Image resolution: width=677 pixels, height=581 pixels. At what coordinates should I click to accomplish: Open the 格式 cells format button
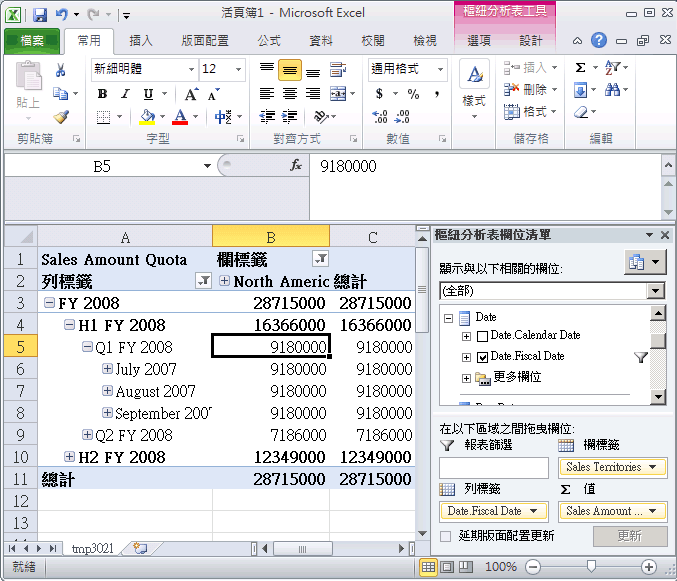pyautogui.click(x=531, y=112)
